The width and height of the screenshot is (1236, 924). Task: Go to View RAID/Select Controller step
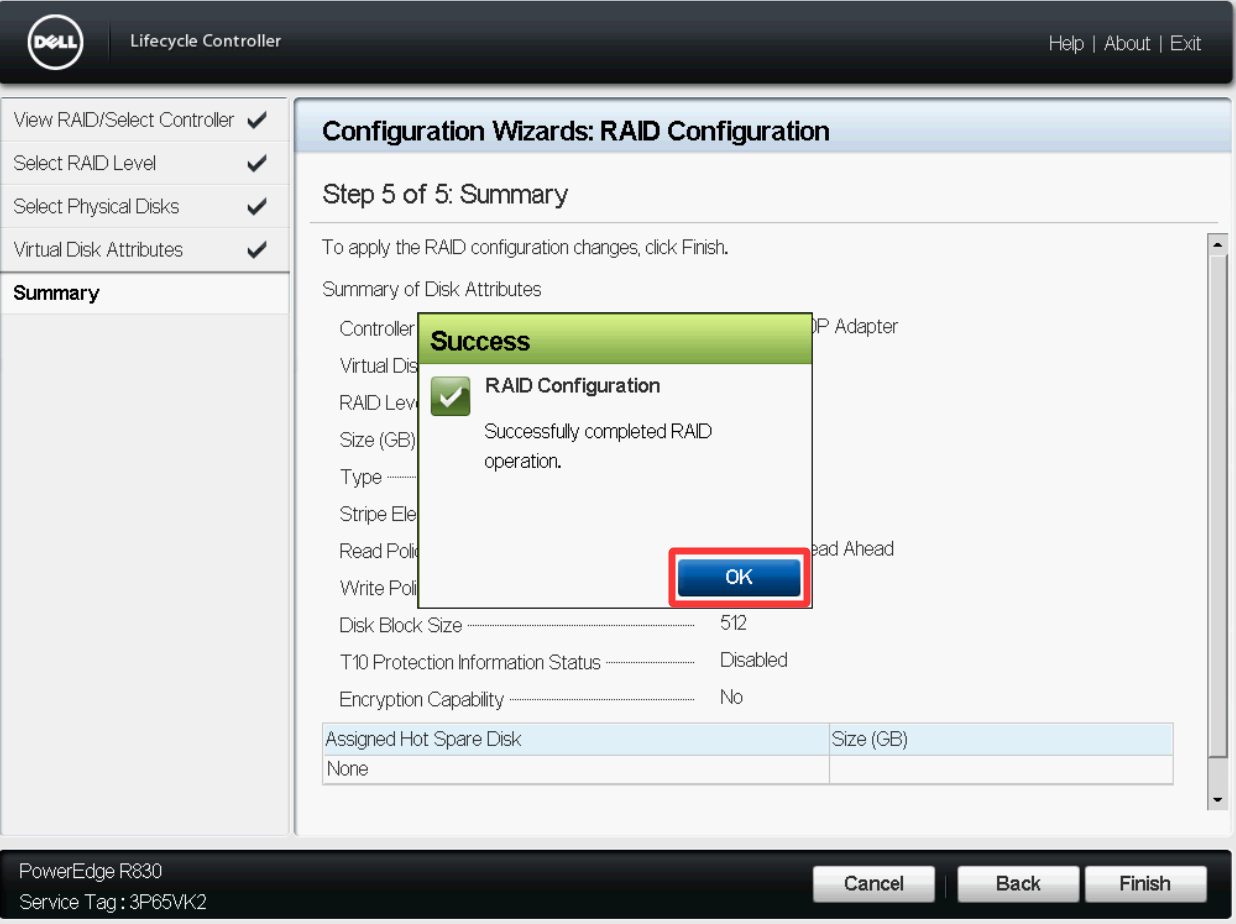[123, 120]
